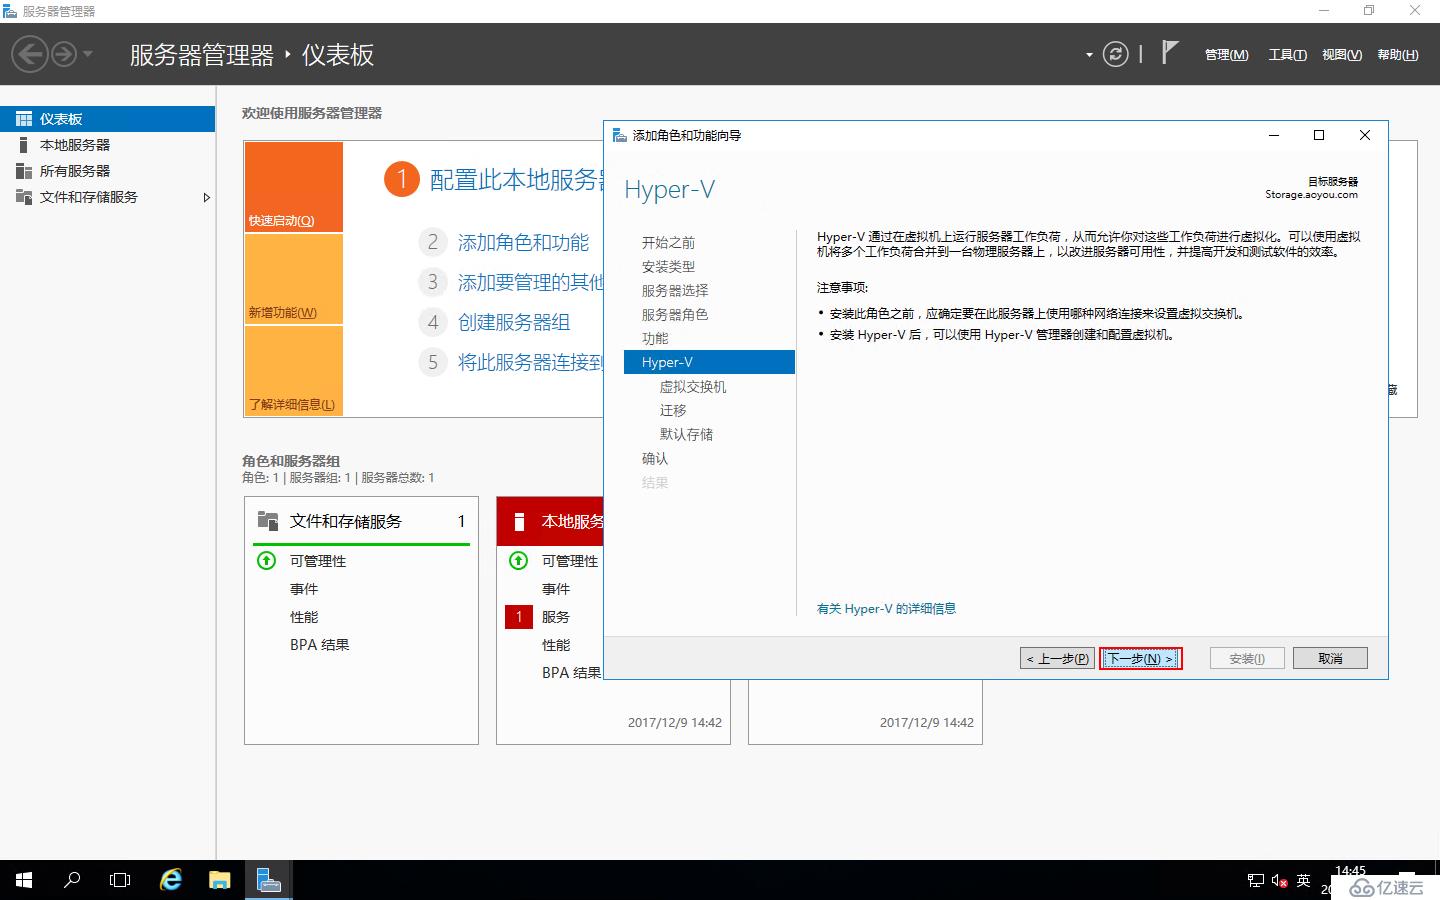Click the red 1 badge beside 服务

pyautogui.click(x=519, y=617)
